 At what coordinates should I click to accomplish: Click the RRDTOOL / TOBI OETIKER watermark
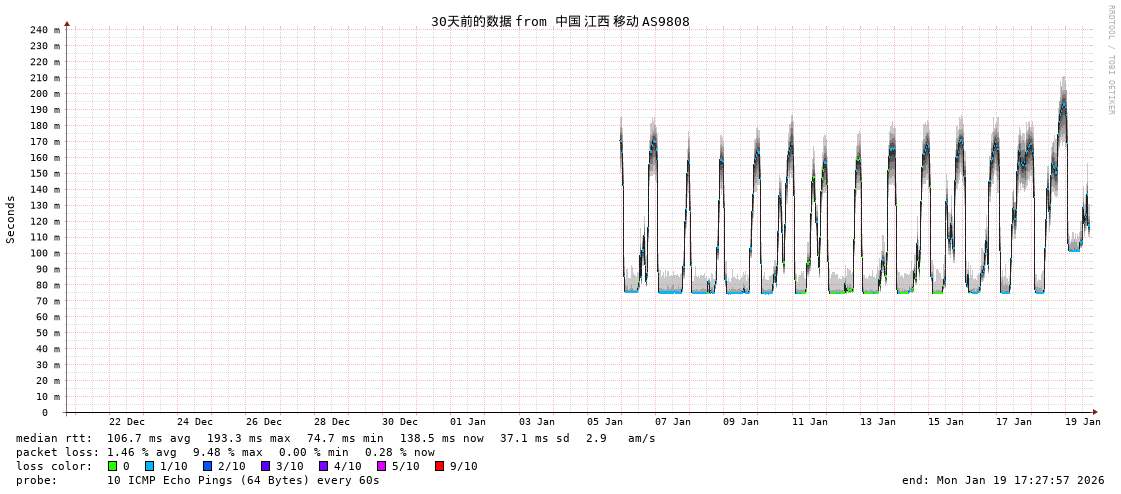click(1110, 60)
